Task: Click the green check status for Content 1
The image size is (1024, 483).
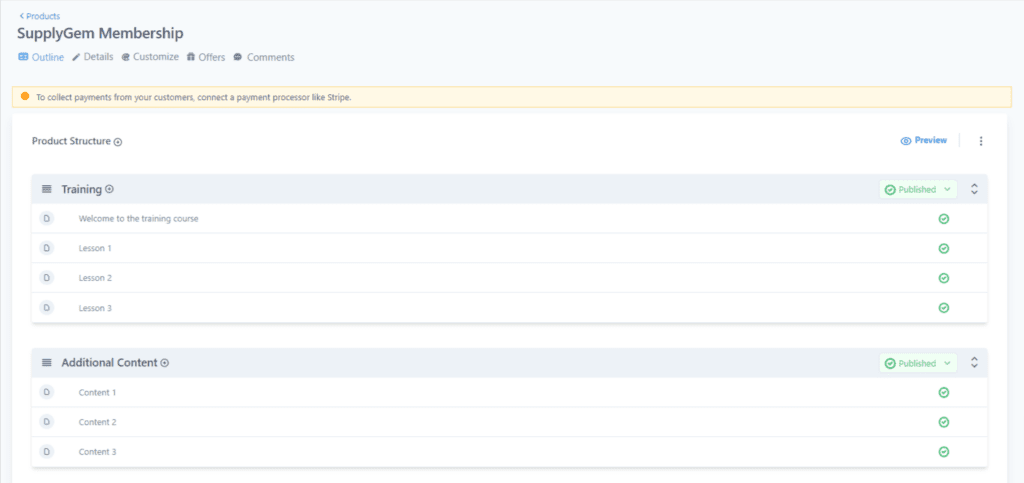Action: point(944,392)
